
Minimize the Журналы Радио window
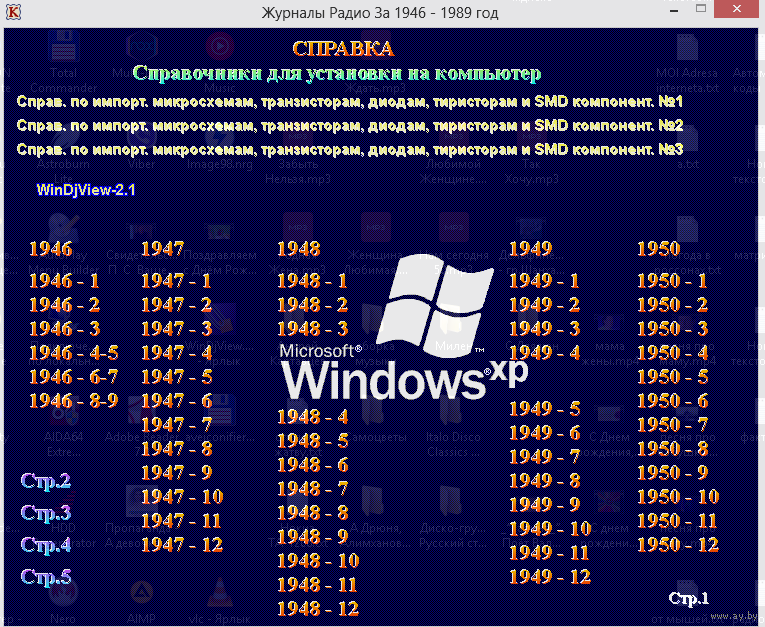click(674, 10)
